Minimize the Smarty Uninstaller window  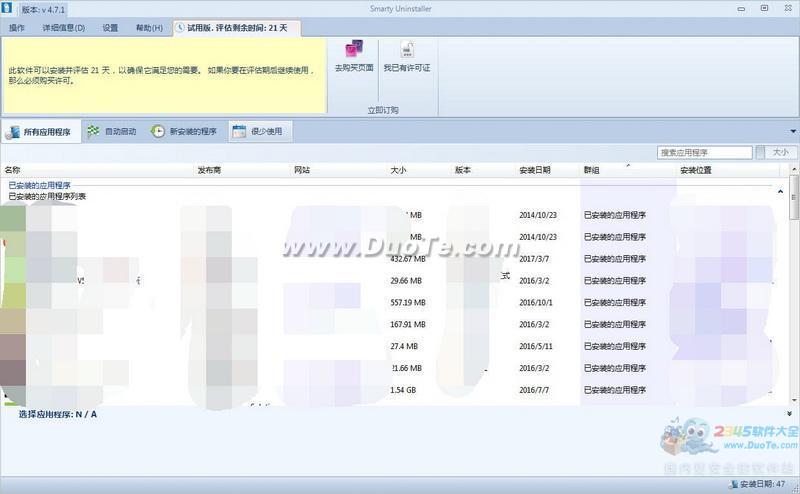(x=741, y=9)
